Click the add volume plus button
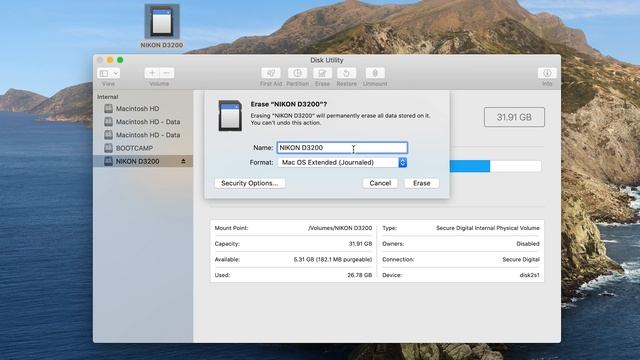640x360 pixels. (x=152, y=73)
